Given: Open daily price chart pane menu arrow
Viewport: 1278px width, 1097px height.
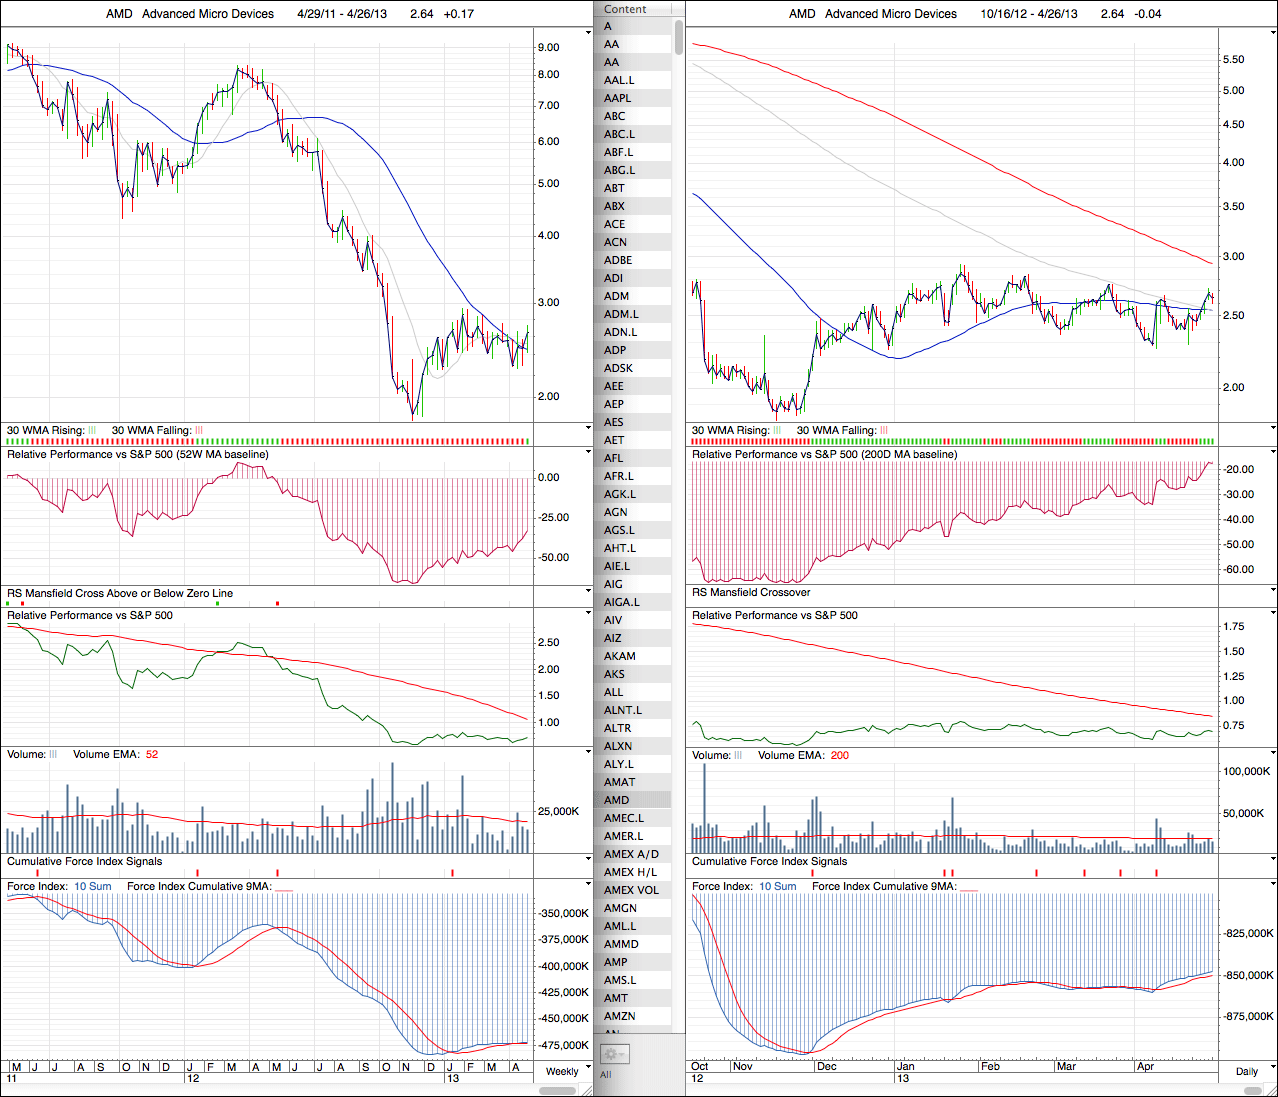Looking at the screenshot, I should [1272, 34].
